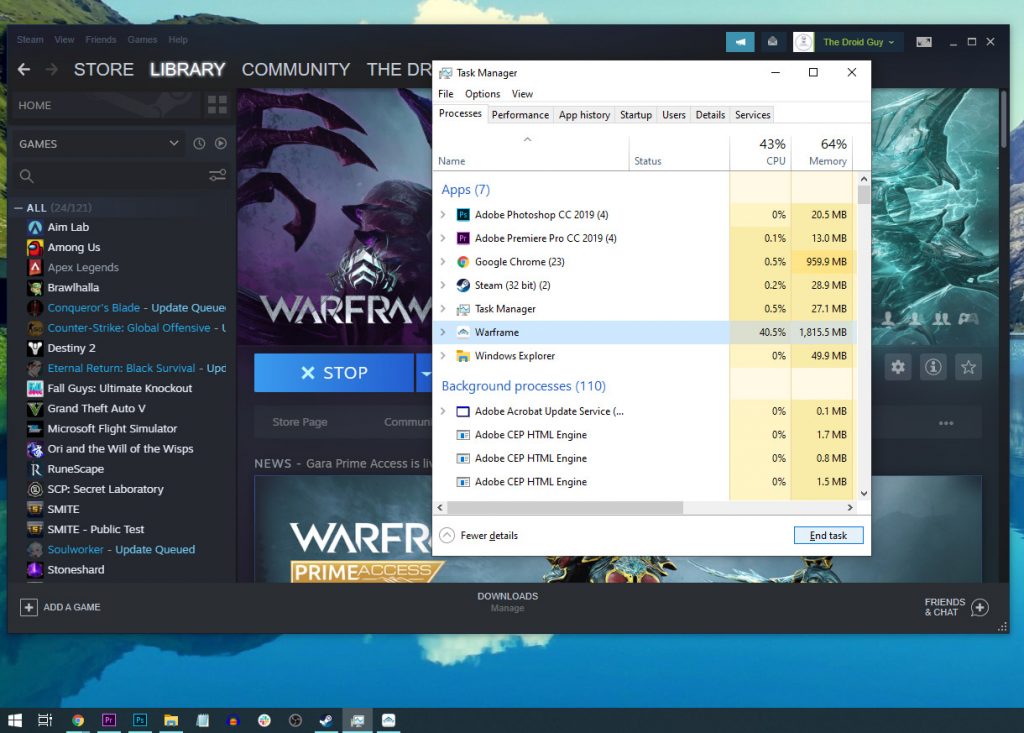Click ADD A GAME label
Viewport: 1024px width, 733px height.
tap(72, 607)
